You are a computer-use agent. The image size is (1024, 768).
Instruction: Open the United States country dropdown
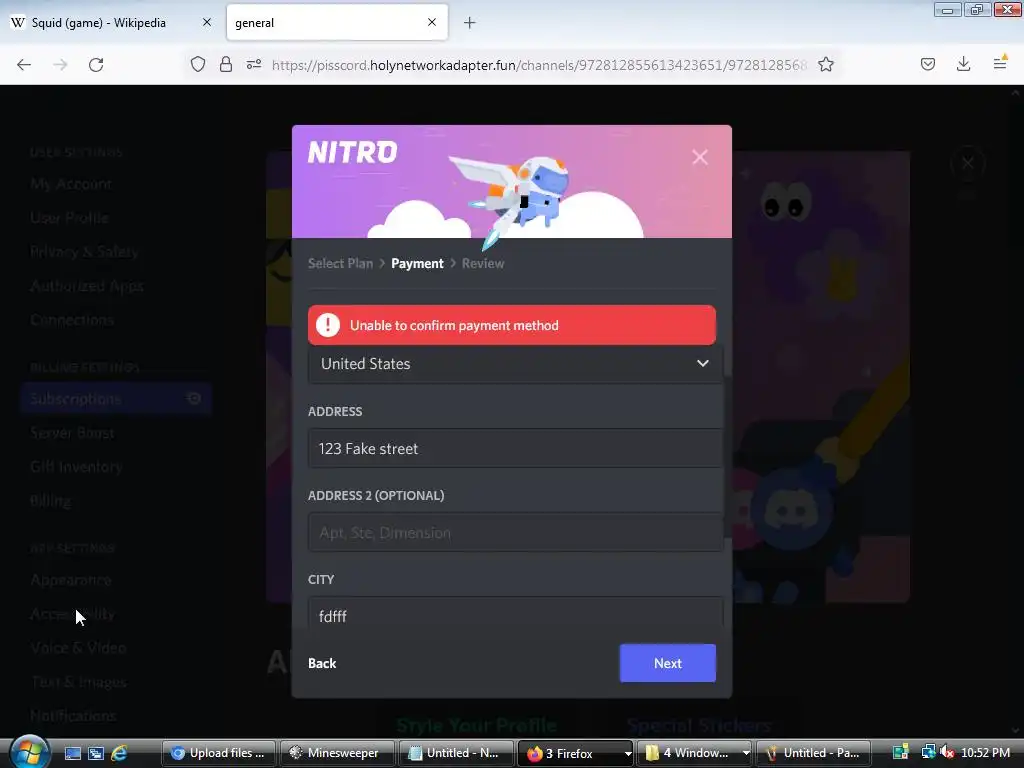click(x=515, y=364)
